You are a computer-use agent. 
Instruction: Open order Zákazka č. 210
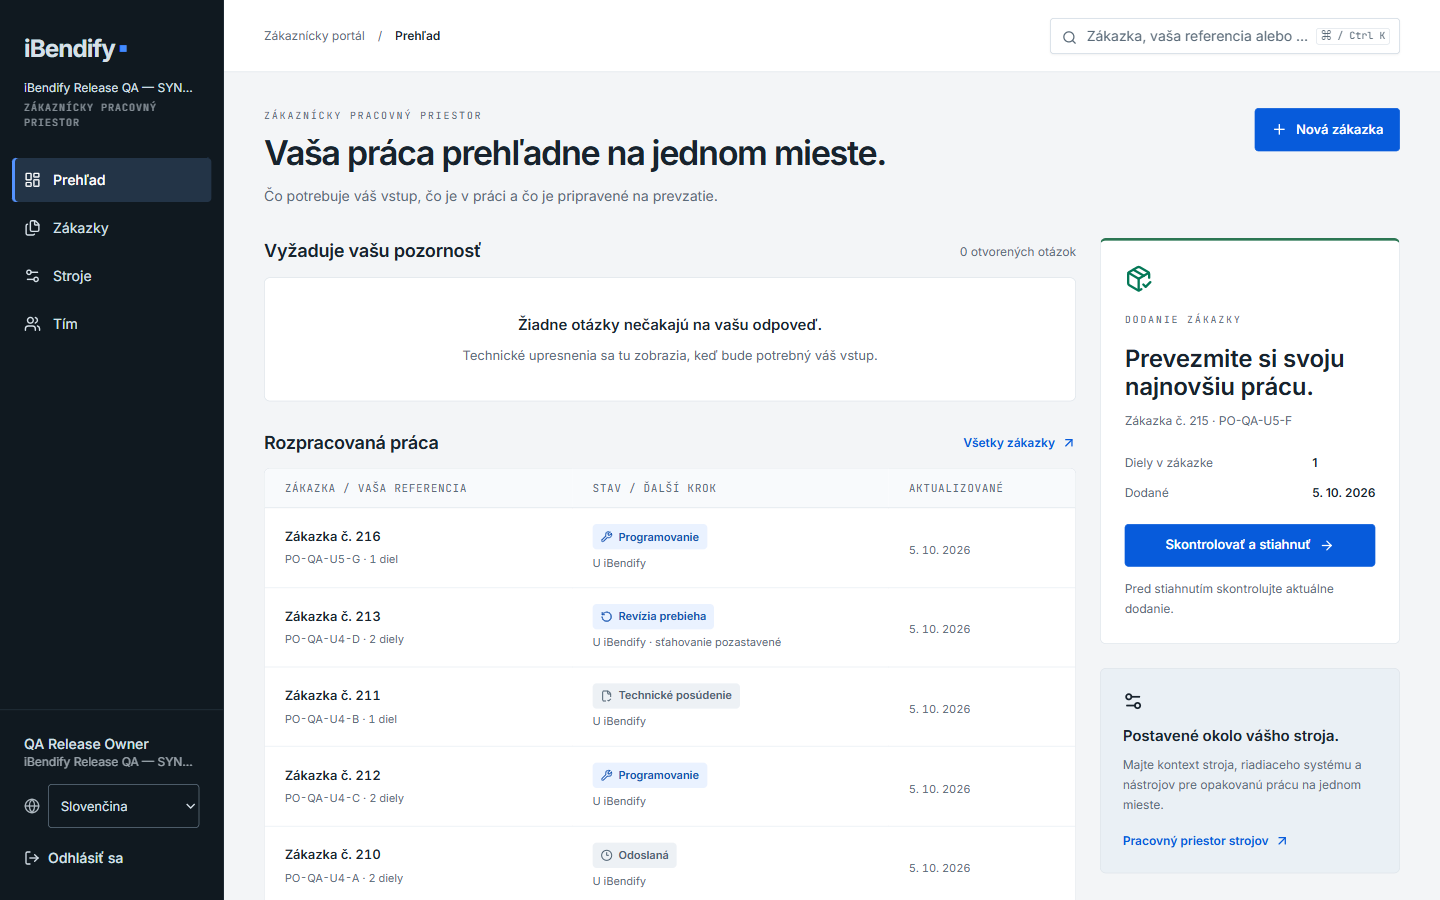333,854
